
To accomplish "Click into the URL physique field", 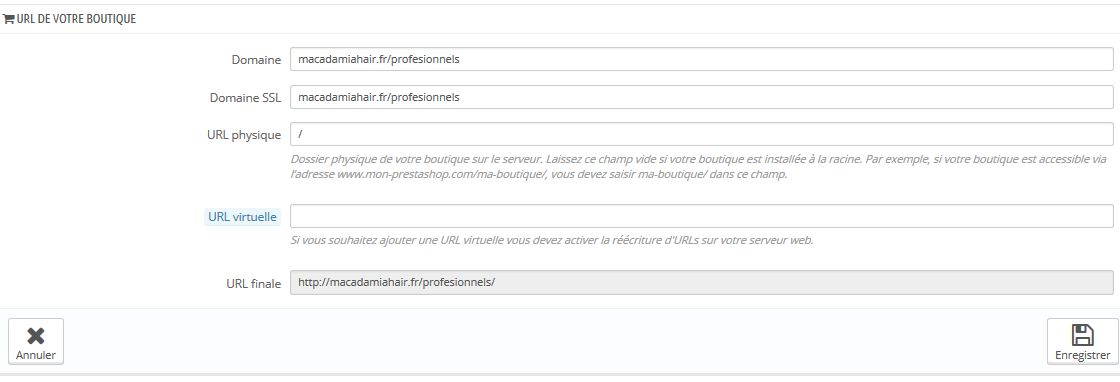I will coord(701,134).
